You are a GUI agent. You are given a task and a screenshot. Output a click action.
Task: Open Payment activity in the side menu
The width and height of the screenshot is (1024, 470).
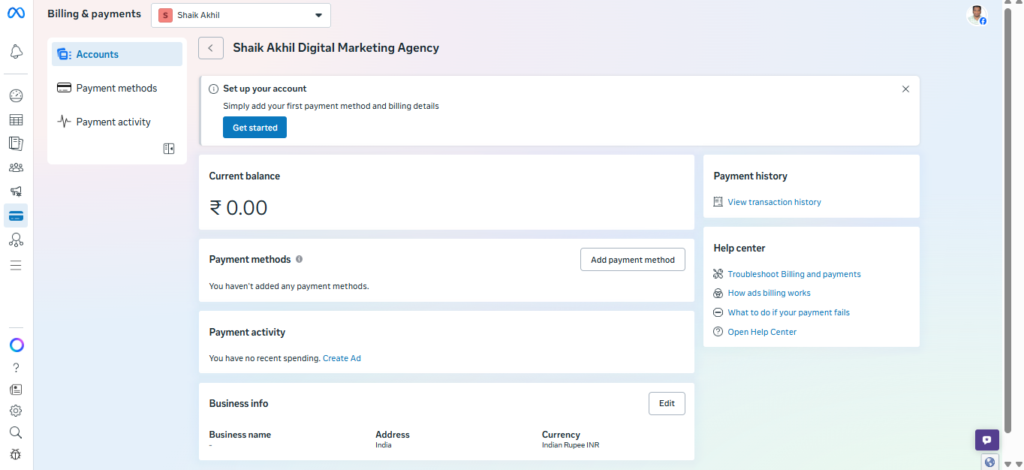coord(118,122)
